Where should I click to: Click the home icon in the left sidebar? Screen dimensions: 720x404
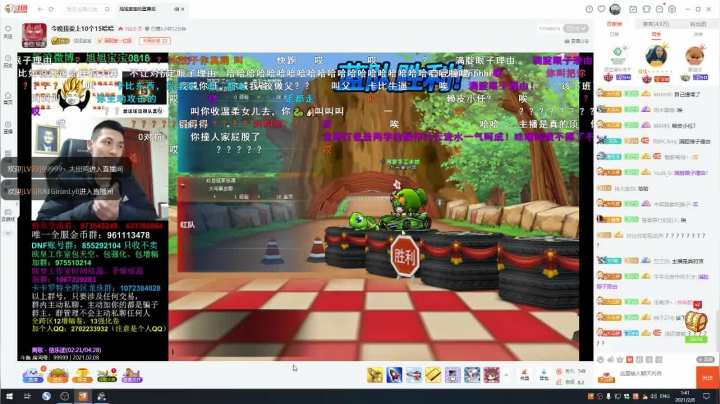pos(8,98)
